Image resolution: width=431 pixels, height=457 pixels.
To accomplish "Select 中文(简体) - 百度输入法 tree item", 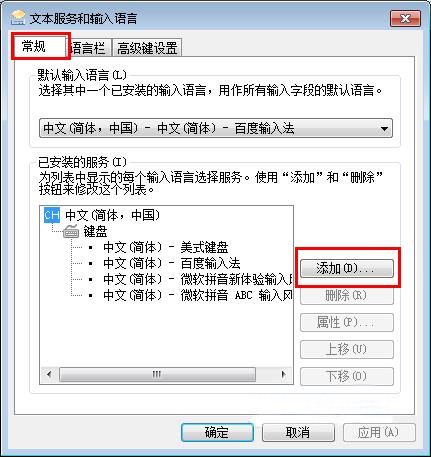I will (172, 263).
